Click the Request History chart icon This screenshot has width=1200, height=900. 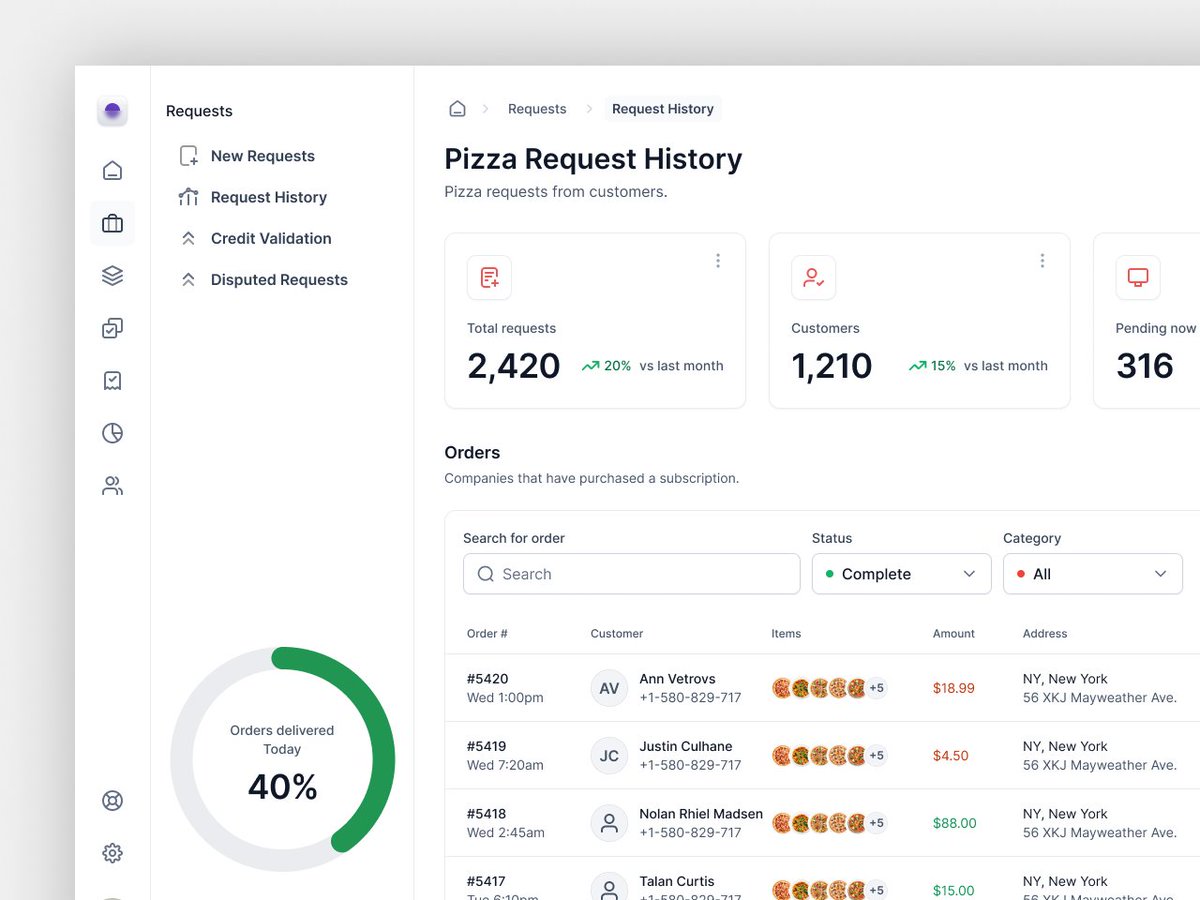[188, 197]
